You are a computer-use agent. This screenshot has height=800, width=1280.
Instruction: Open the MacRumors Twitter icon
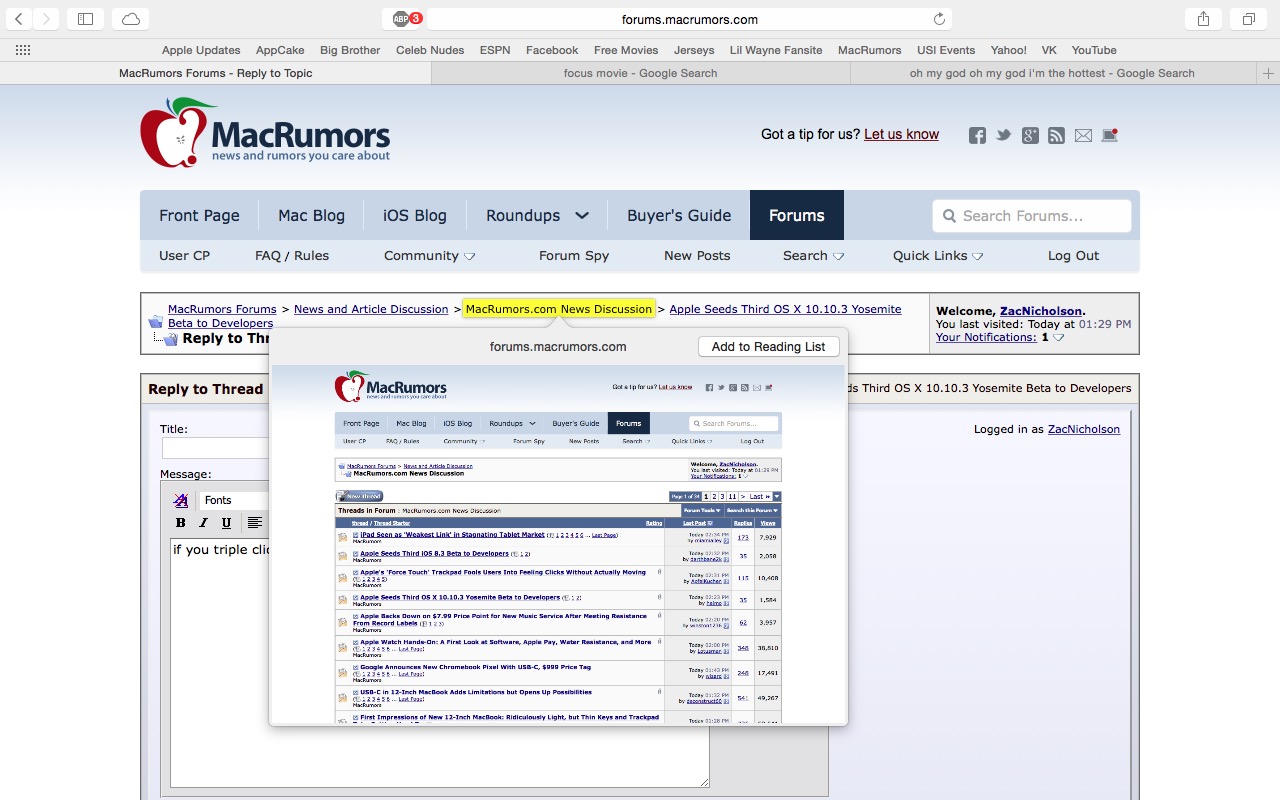[1003, 135]
